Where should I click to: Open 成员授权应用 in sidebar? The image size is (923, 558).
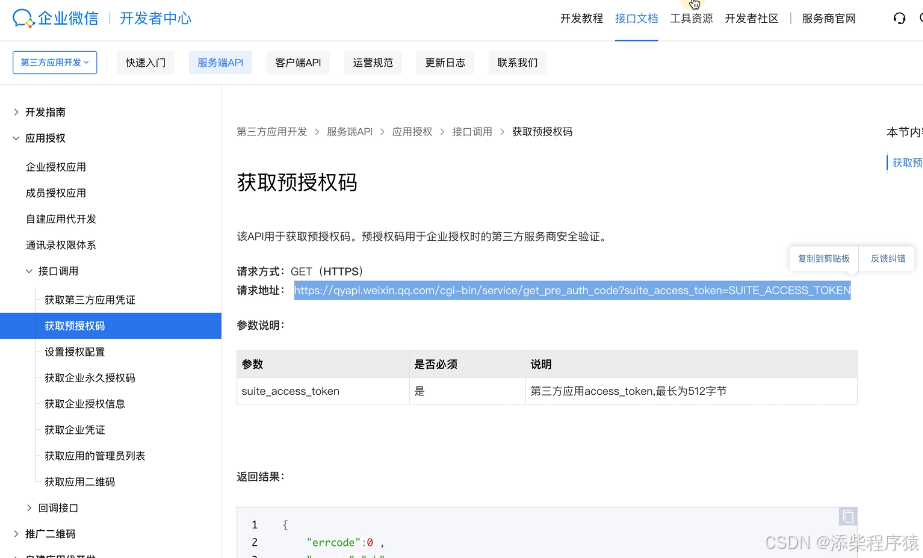(56, 193)
